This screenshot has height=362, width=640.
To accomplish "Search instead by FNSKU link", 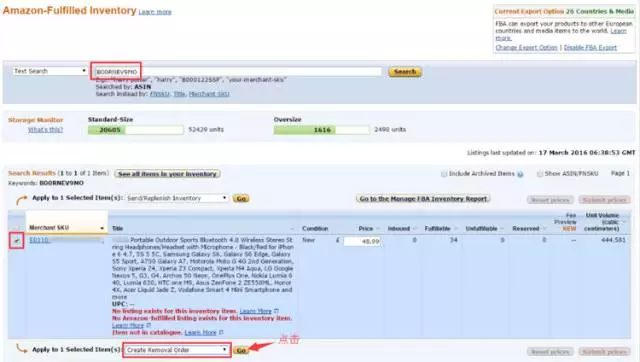I will pos(160,94).
